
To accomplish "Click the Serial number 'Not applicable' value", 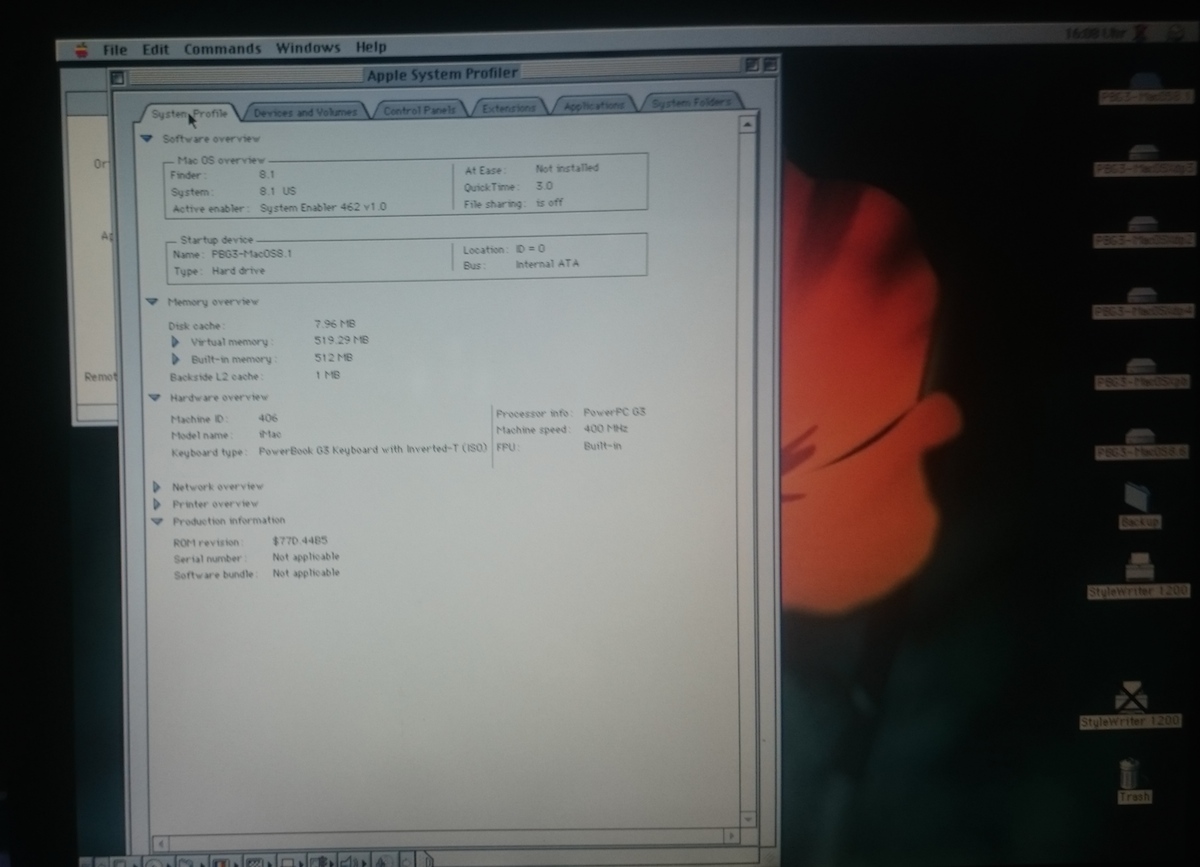I will [x=306, y=557].
